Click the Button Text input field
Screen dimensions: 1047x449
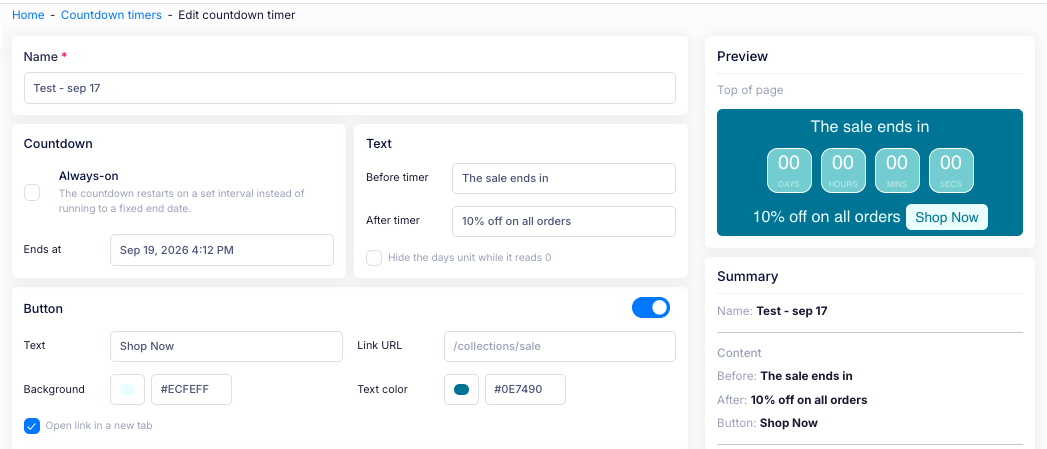(x=226, y=346)
